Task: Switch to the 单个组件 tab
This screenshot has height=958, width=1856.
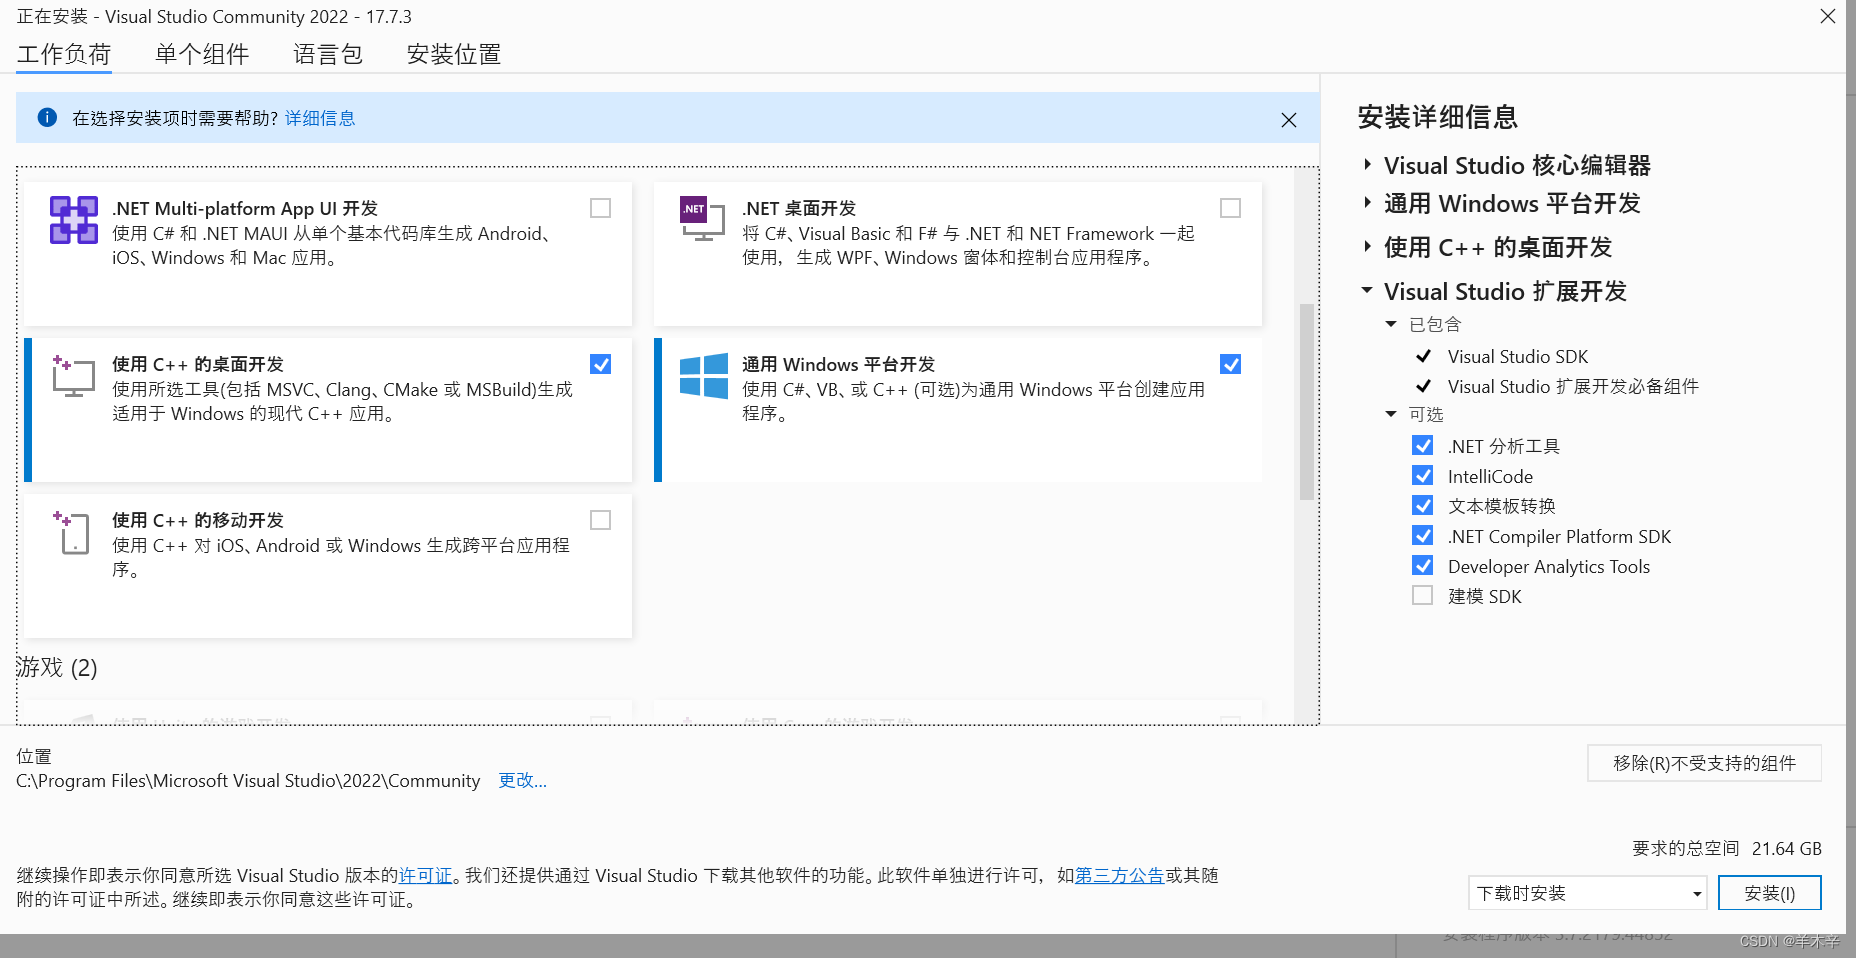Action: [x=201, y=54]
